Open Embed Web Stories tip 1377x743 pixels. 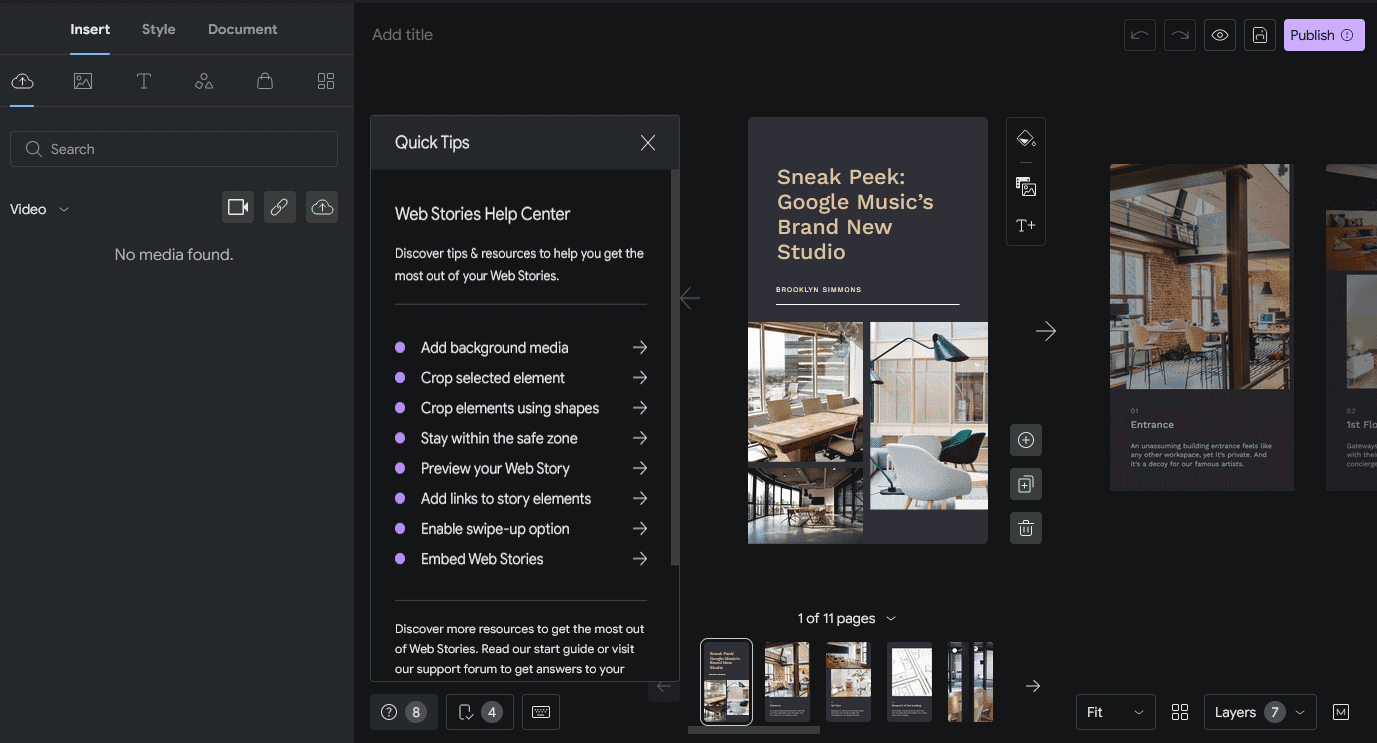pyautogui.click(x=521, y=559)
